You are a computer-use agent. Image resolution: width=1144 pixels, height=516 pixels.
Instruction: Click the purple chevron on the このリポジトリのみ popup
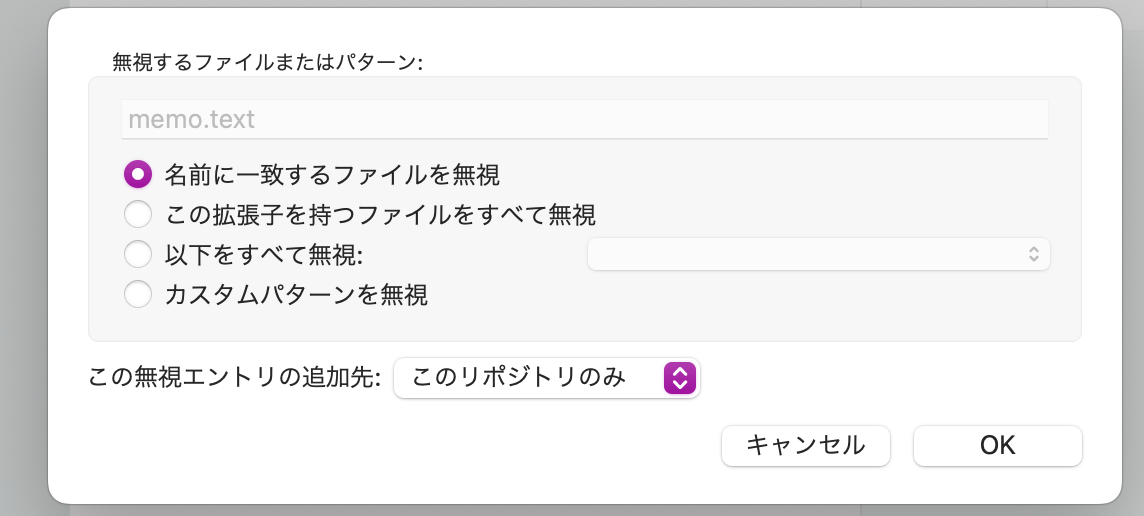[679, 377]
